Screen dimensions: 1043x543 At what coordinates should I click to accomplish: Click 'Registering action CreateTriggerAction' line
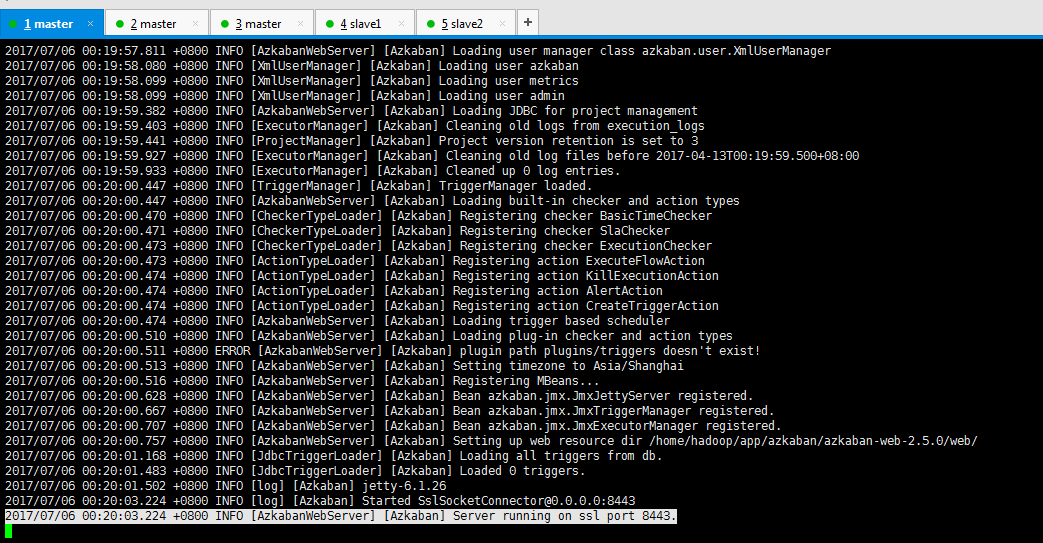(x=585, y=305)
